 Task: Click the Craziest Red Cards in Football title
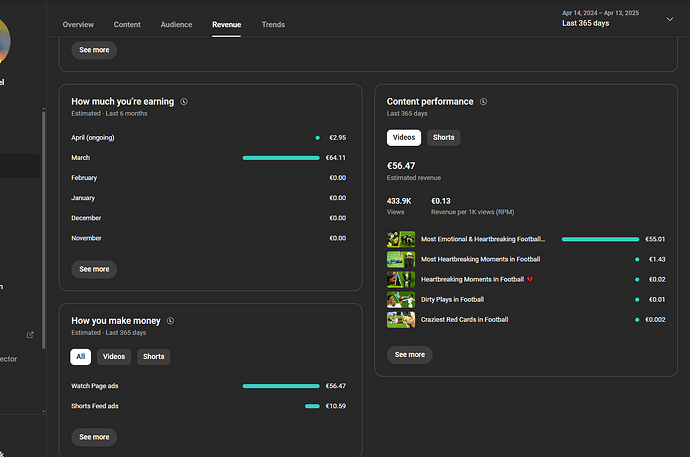[x=464, y=320]
